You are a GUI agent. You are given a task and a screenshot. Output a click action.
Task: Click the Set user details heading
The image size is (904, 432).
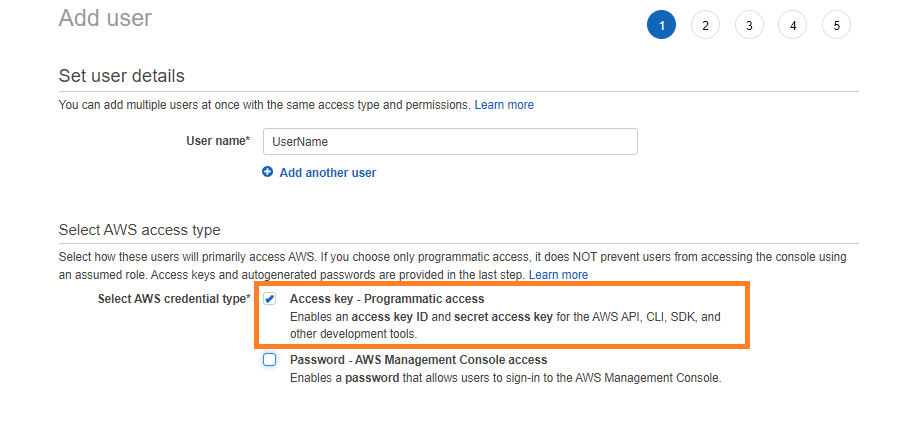click(x=122, y=76)
